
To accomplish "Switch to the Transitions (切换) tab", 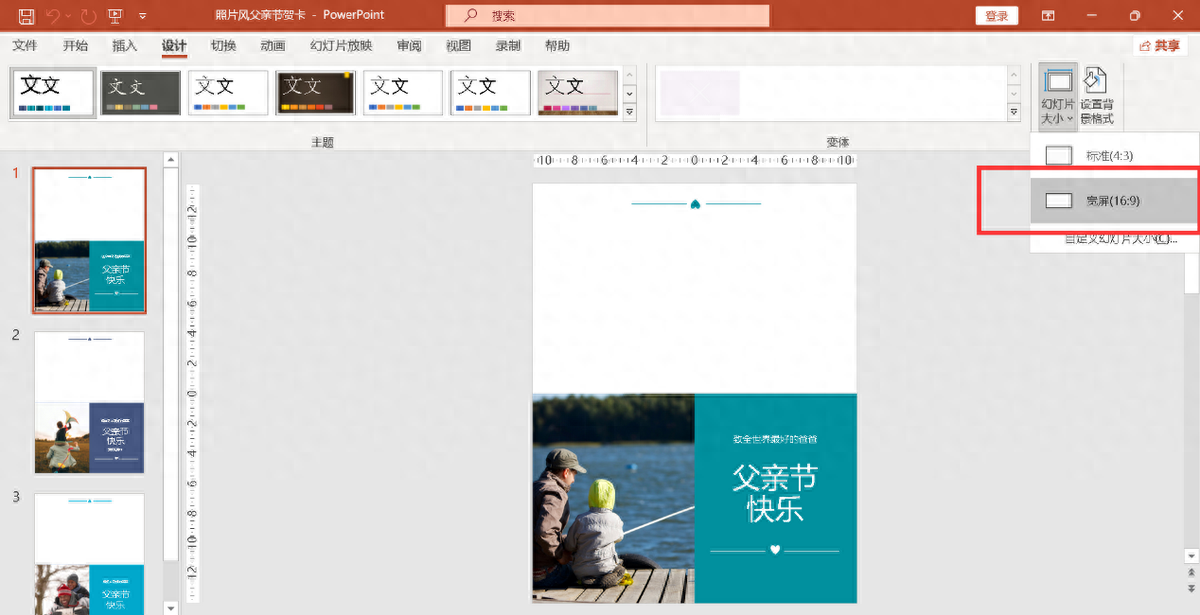I will [x=224, y=46].
